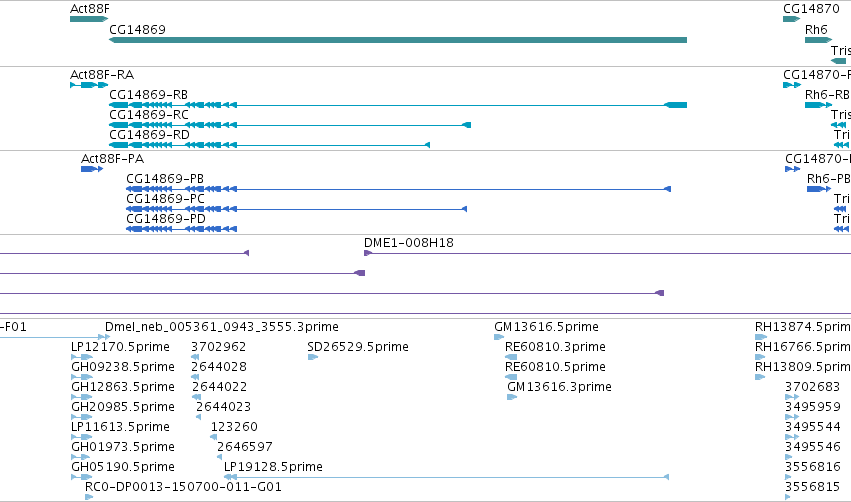The width and height of the screenshot is (851, 502).
Task: Click EST LP12170.5prime
Action: (x=120, y=347)
